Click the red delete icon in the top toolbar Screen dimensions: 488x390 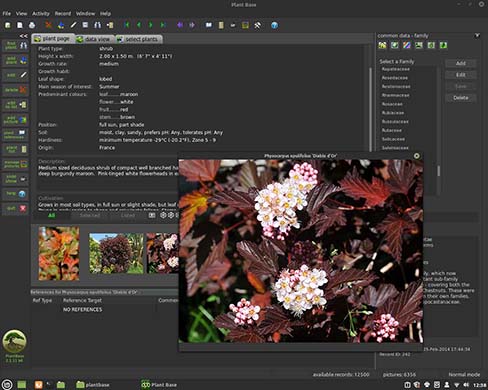coord(49,25)
